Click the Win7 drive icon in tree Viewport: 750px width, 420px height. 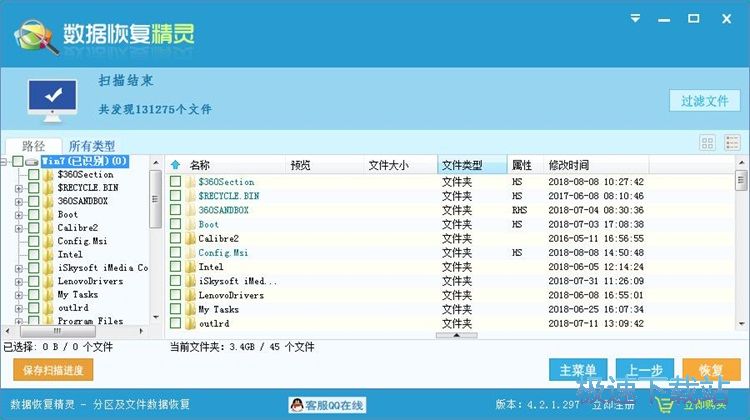pos(32,161)
